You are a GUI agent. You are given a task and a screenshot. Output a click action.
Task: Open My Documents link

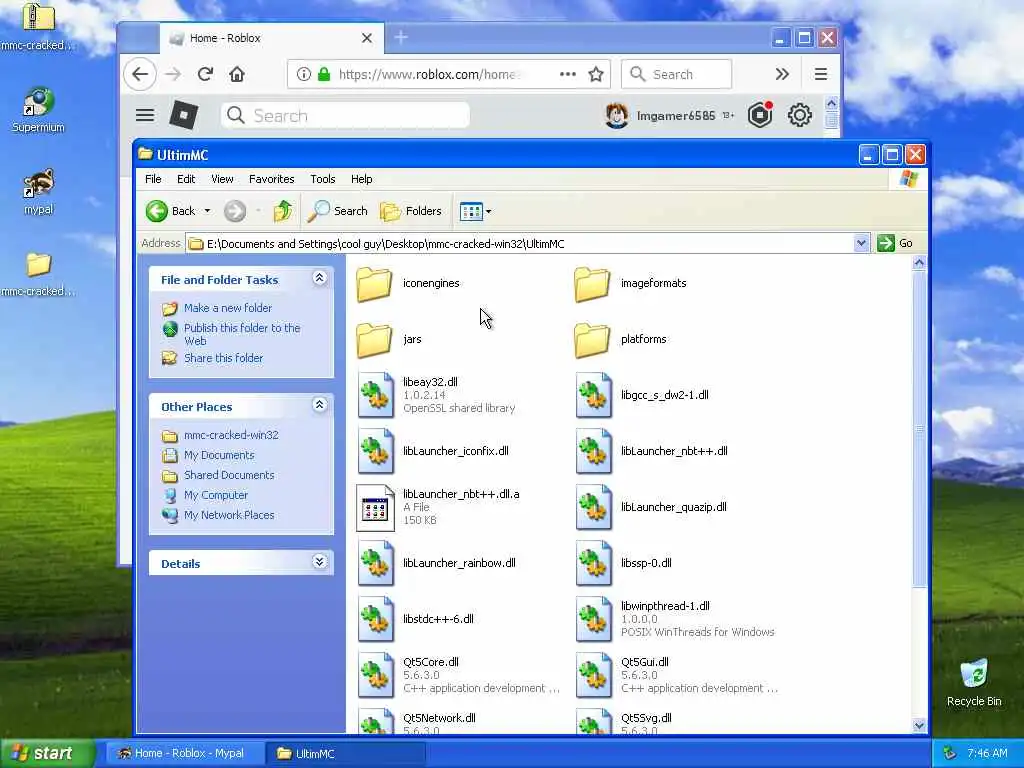(x=219, y=455)
